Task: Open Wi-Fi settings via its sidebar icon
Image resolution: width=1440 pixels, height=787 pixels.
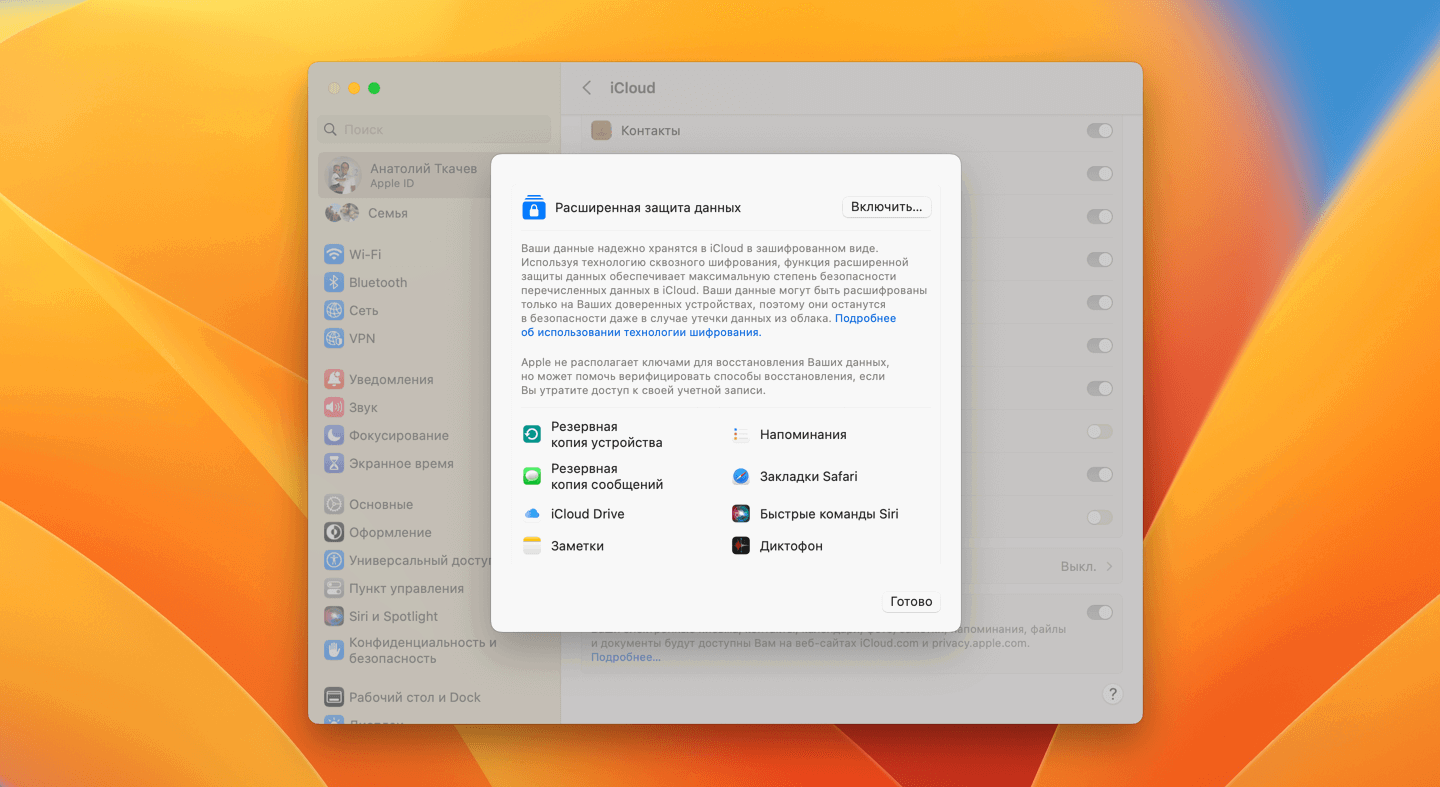Action: 334,255
